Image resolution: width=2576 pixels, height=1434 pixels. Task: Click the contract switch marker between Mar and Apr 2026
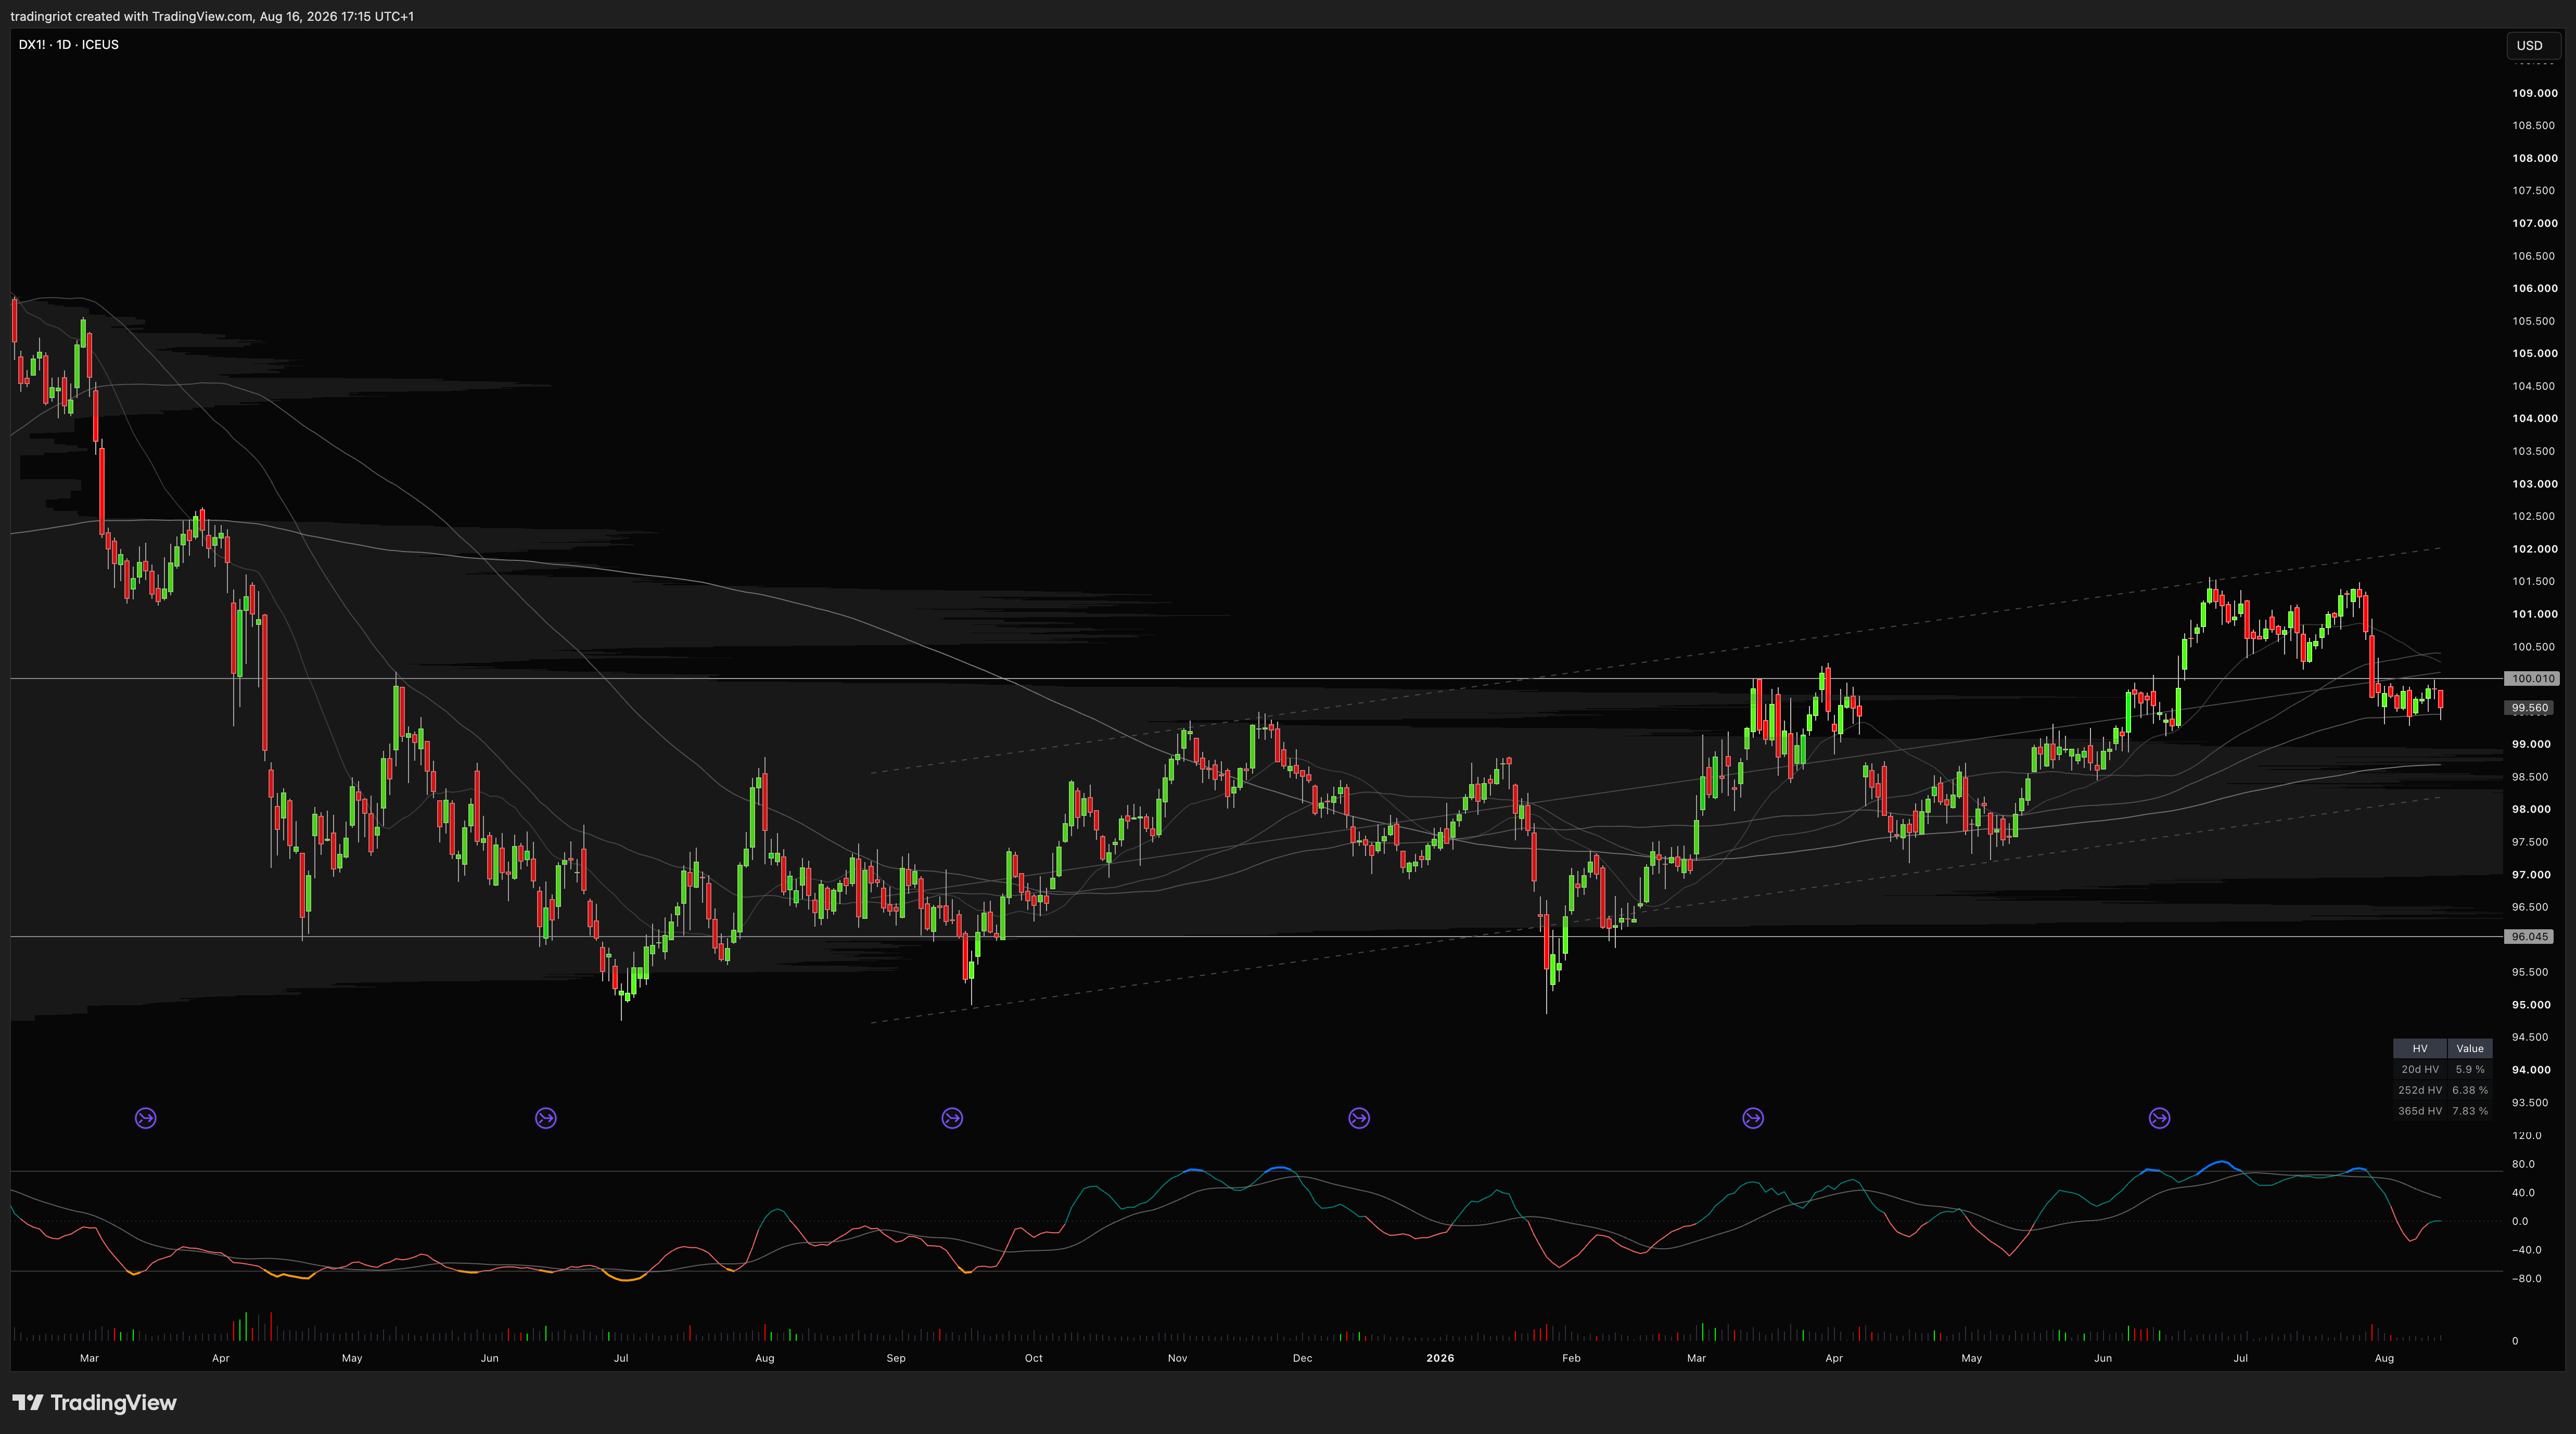click(x=1753, y=1118)
